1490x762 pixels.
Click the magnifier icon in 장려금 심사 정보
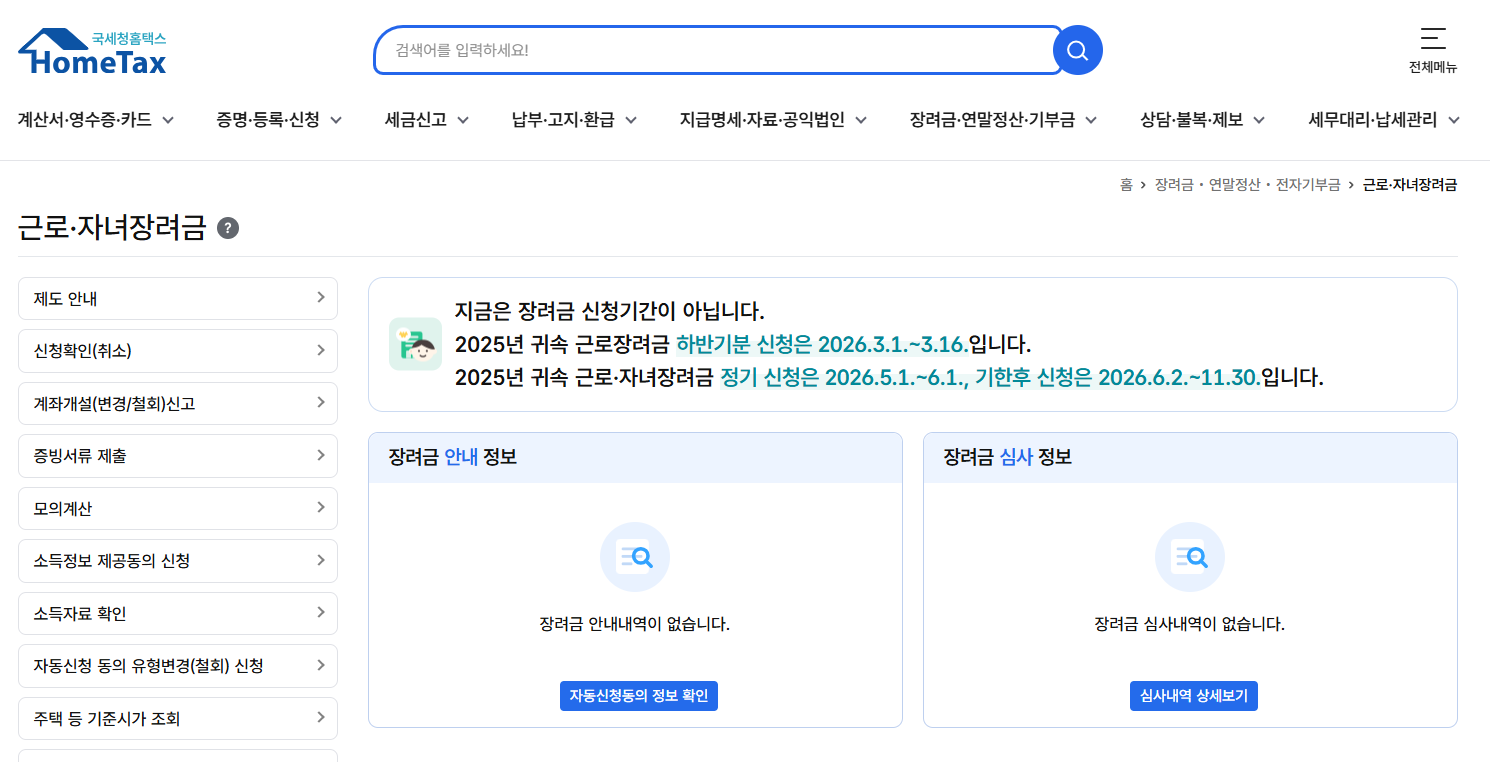tap(1190, 557)
